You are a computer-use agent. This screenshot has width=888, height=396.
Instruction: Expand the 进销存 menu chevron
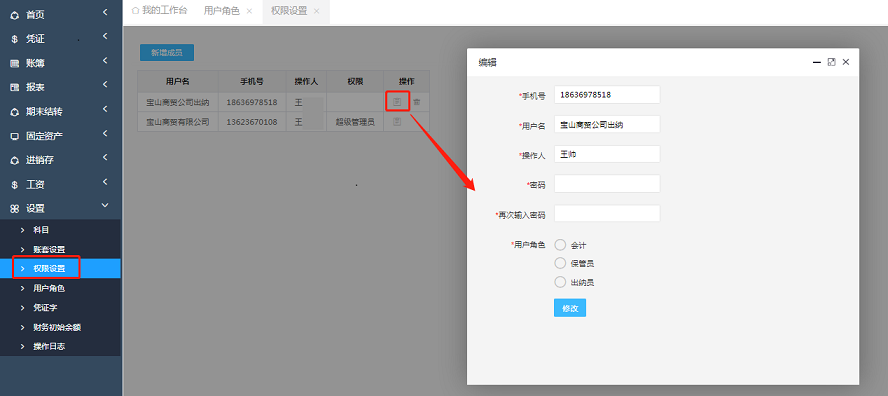pyautogui.click(x=105, y=157)
